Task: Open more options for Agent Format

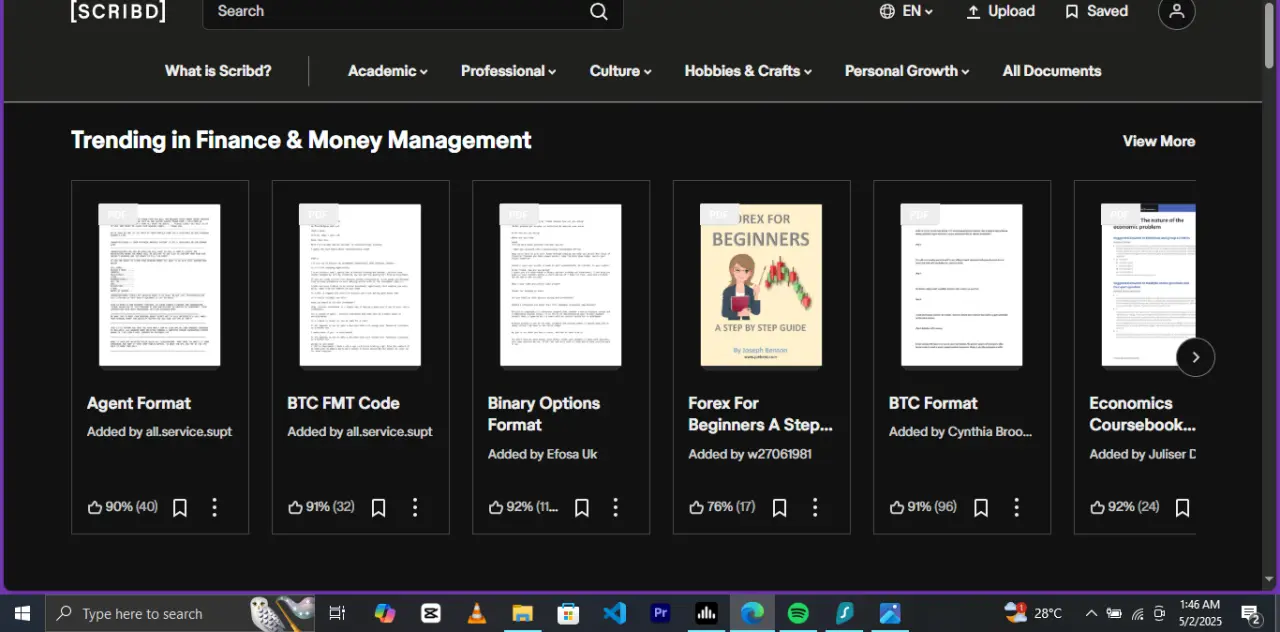Action: pyautogui.click(x=214, y=507)
